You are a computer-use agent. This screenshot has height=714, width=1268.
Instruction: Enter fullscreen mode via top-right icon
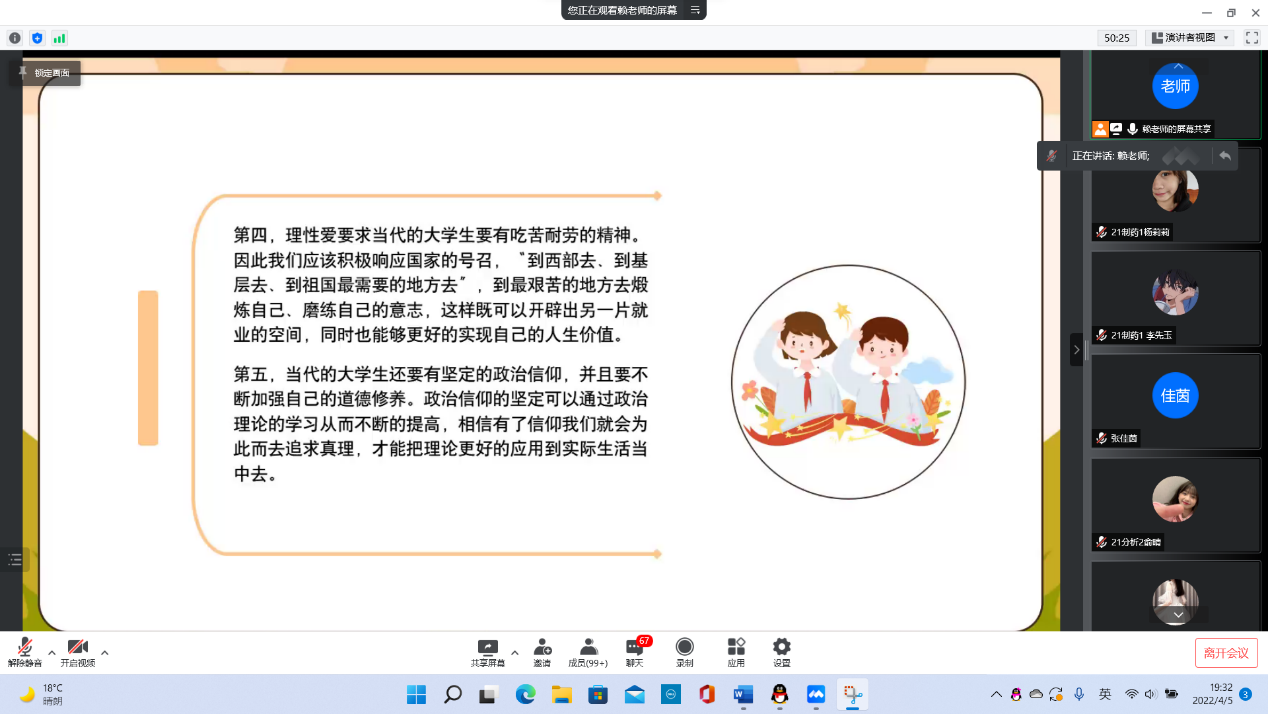tap(1251, 38)
